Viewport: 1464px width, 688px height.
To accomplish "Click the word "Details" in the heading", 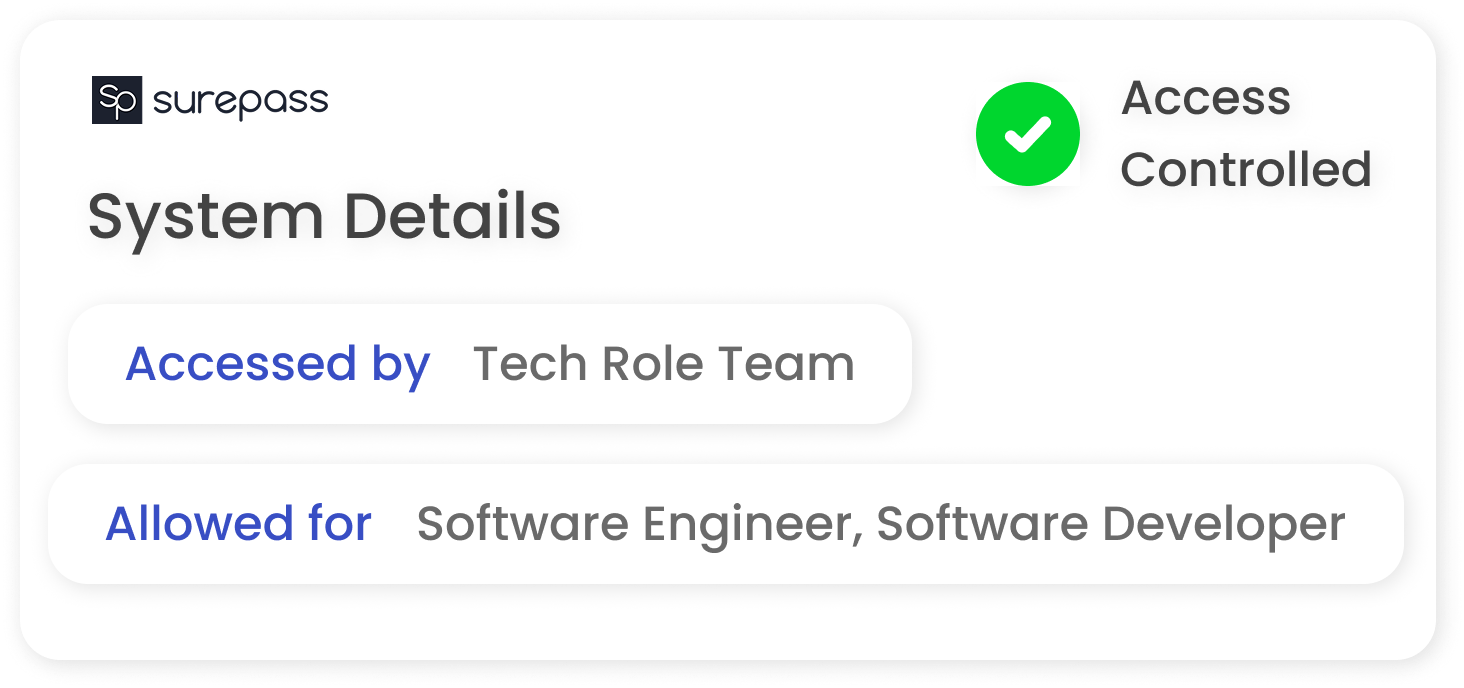I will click(452, 216).
